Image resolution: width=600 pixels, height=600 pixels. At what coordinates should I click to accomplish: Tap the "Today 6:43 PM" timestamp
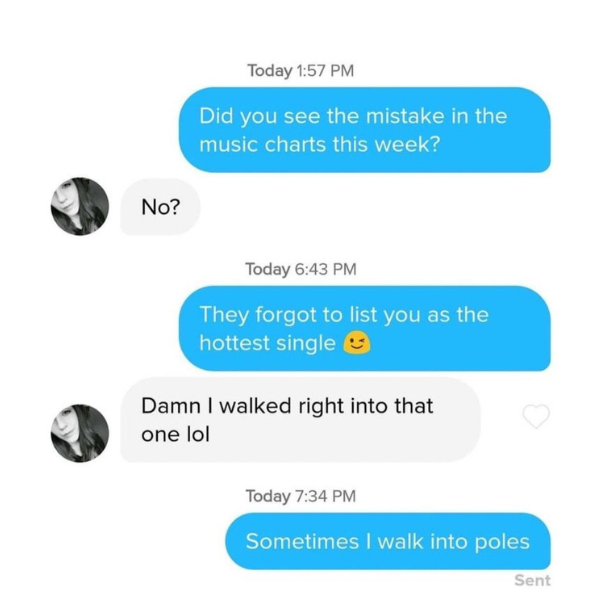coord(301,269)
